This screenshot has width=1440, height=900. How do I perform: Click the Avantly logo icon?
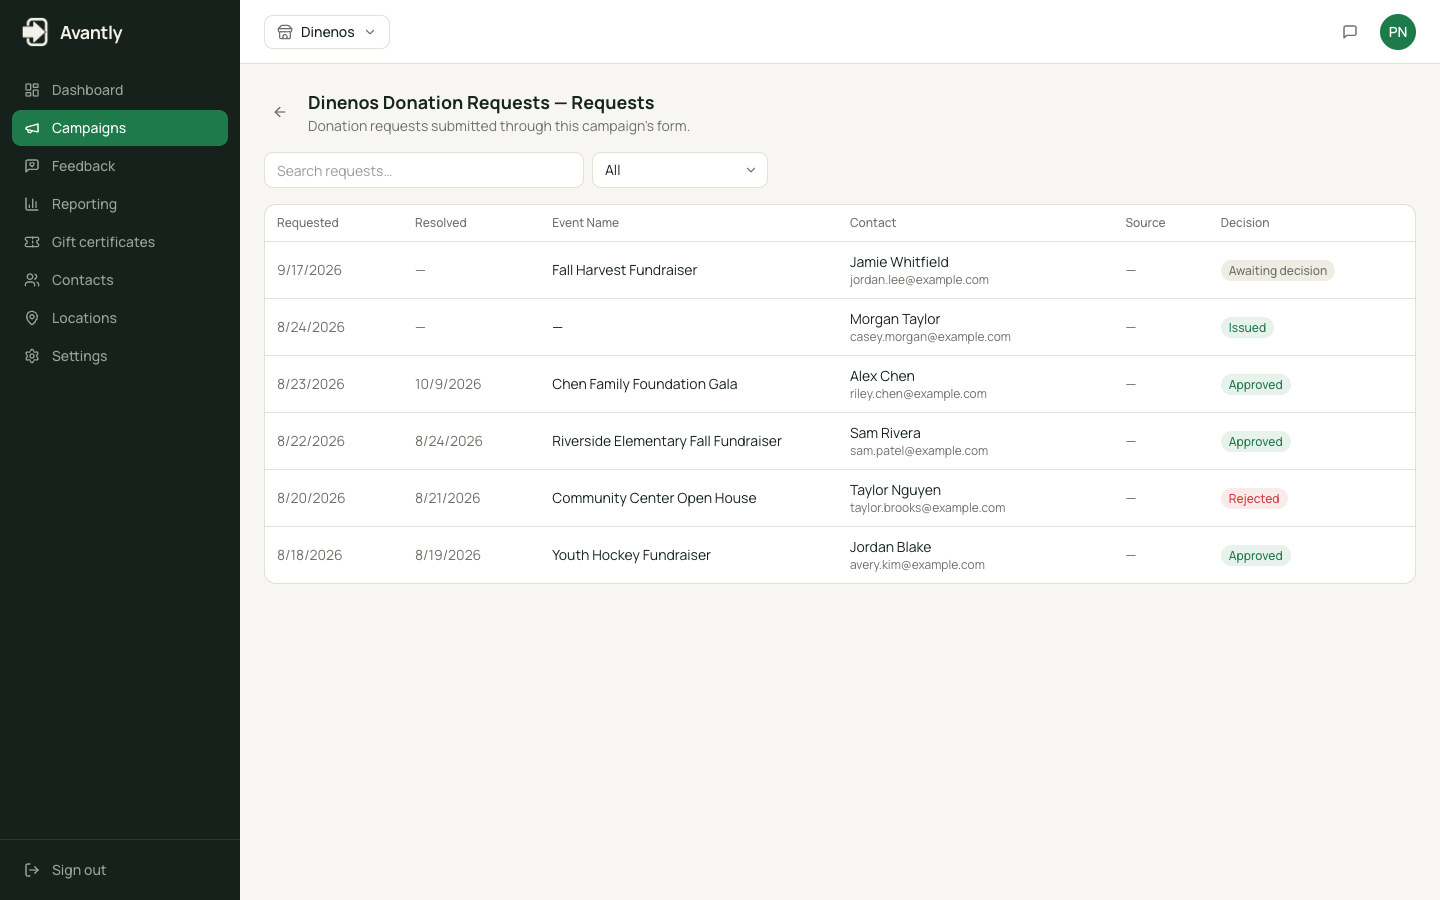(x=35, y=32)
